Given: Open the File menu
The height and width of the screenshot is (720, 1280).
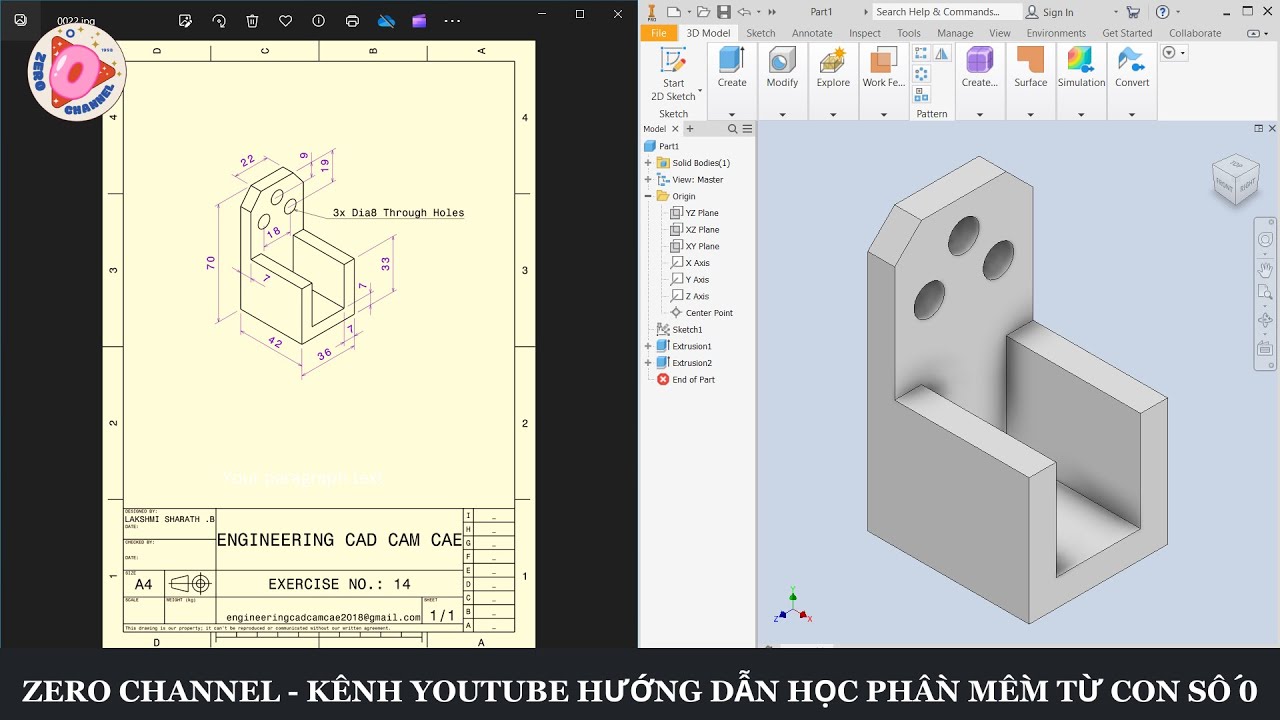Looking at the screenshot, I should pyautogui.click(x=658, y=33).
